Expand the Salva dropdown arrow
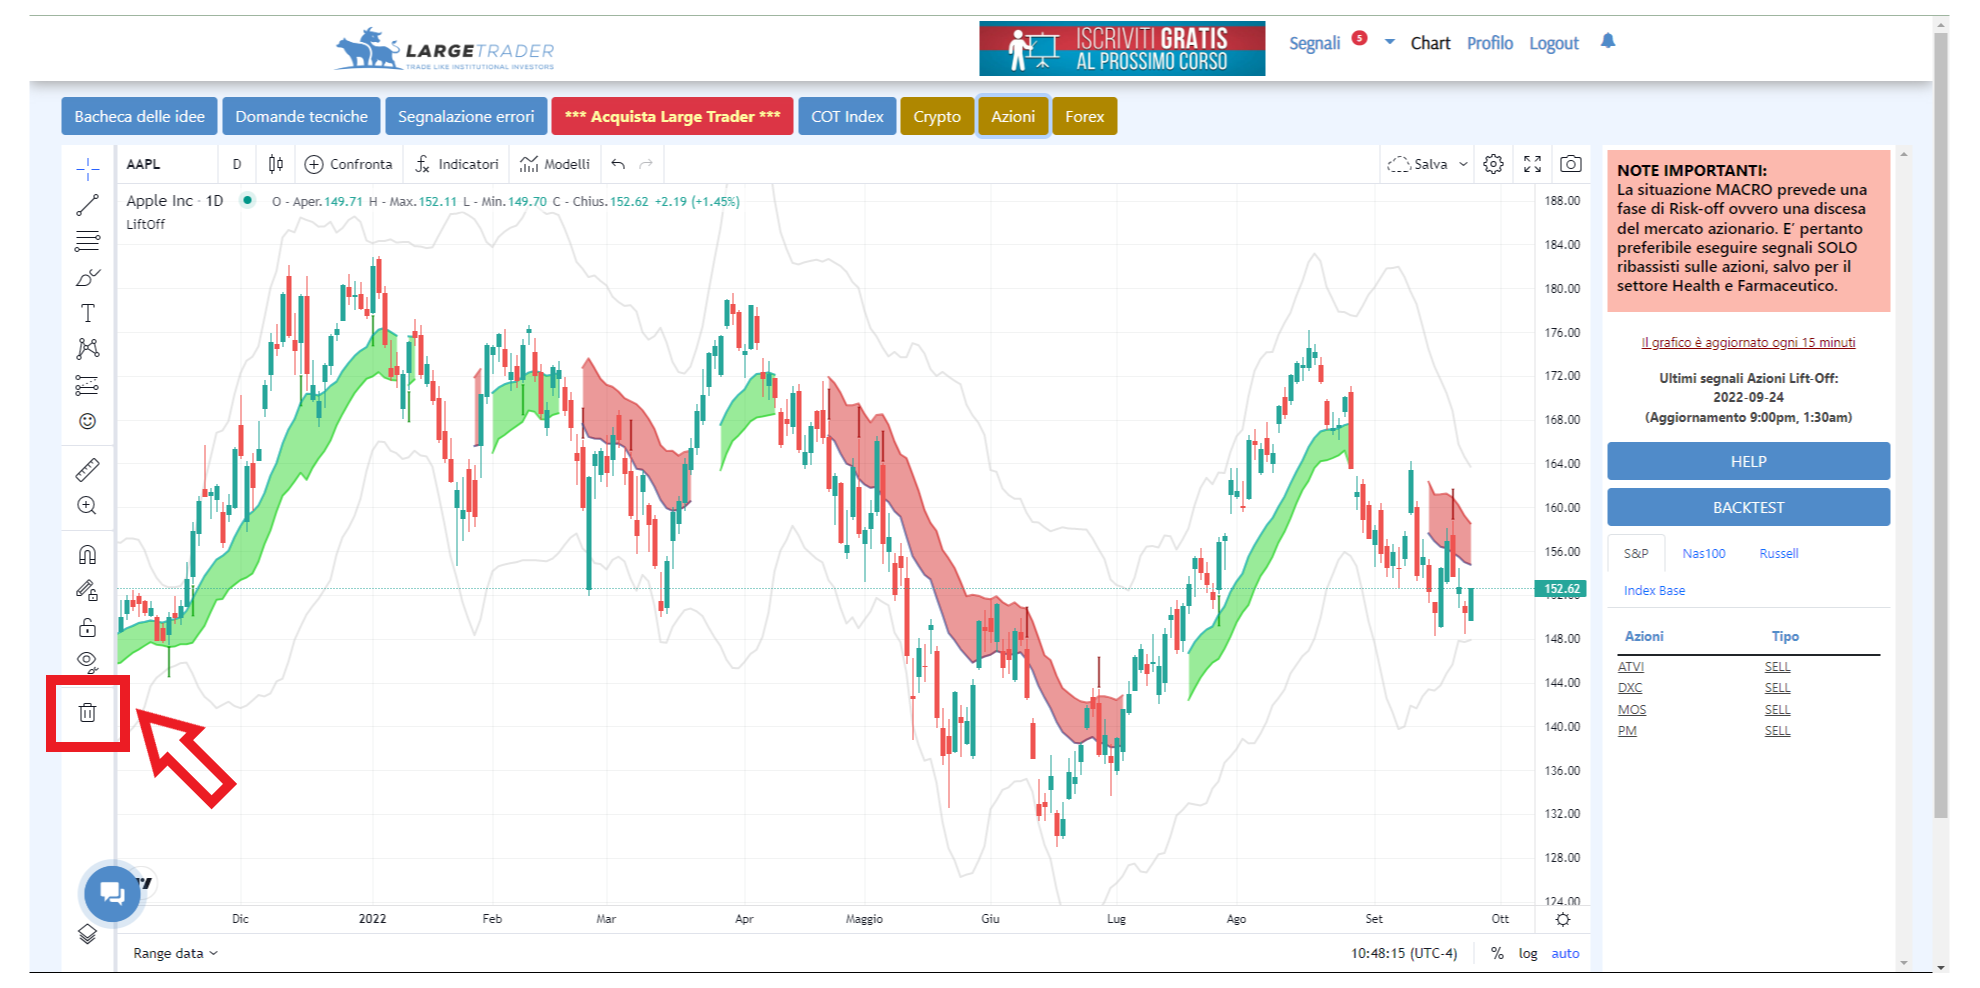 pos(1463,164)
